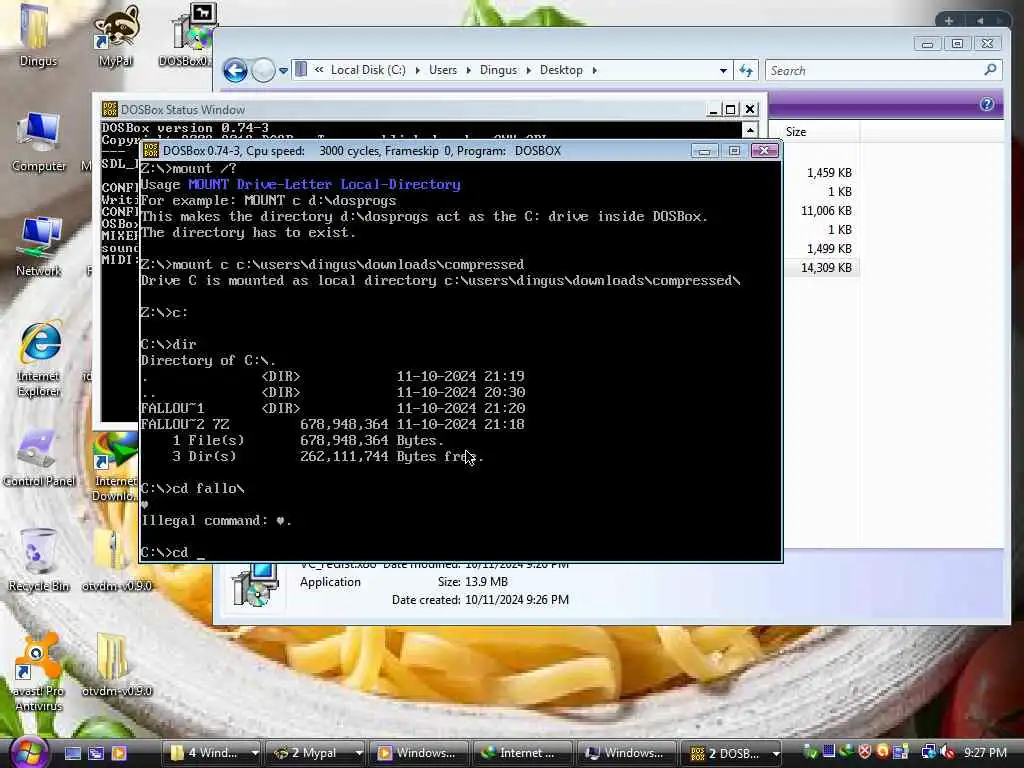Switch to the Internet ... taskbar button
The image size is (1024, 768).
522,753
